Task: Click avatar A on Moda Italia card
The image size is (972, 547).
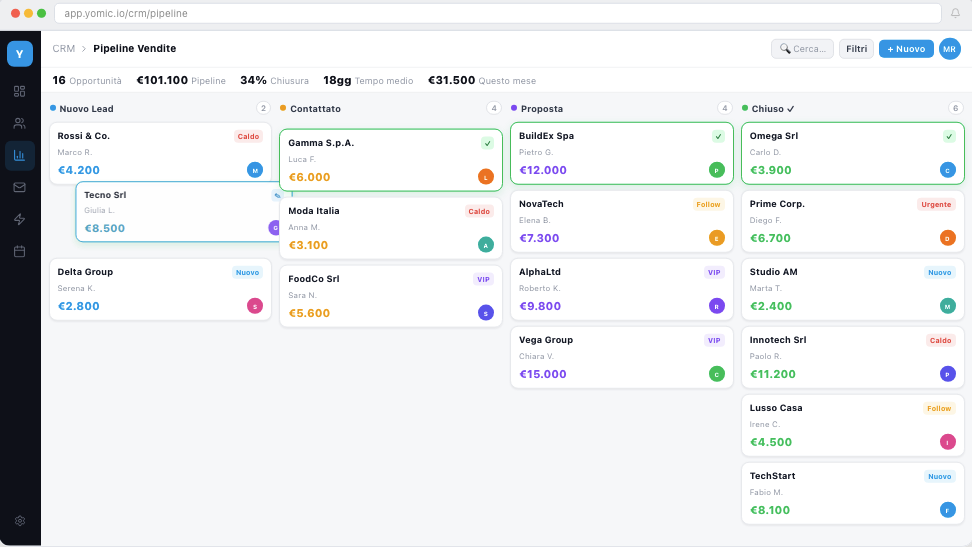Action: click(486, 245)
